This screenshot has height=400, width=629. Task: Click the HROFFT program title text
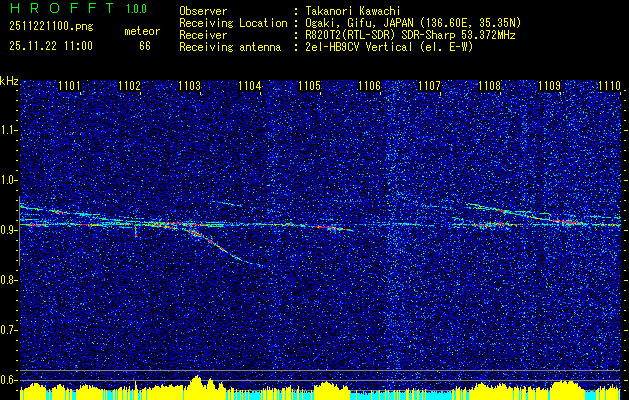click(62, 8)
